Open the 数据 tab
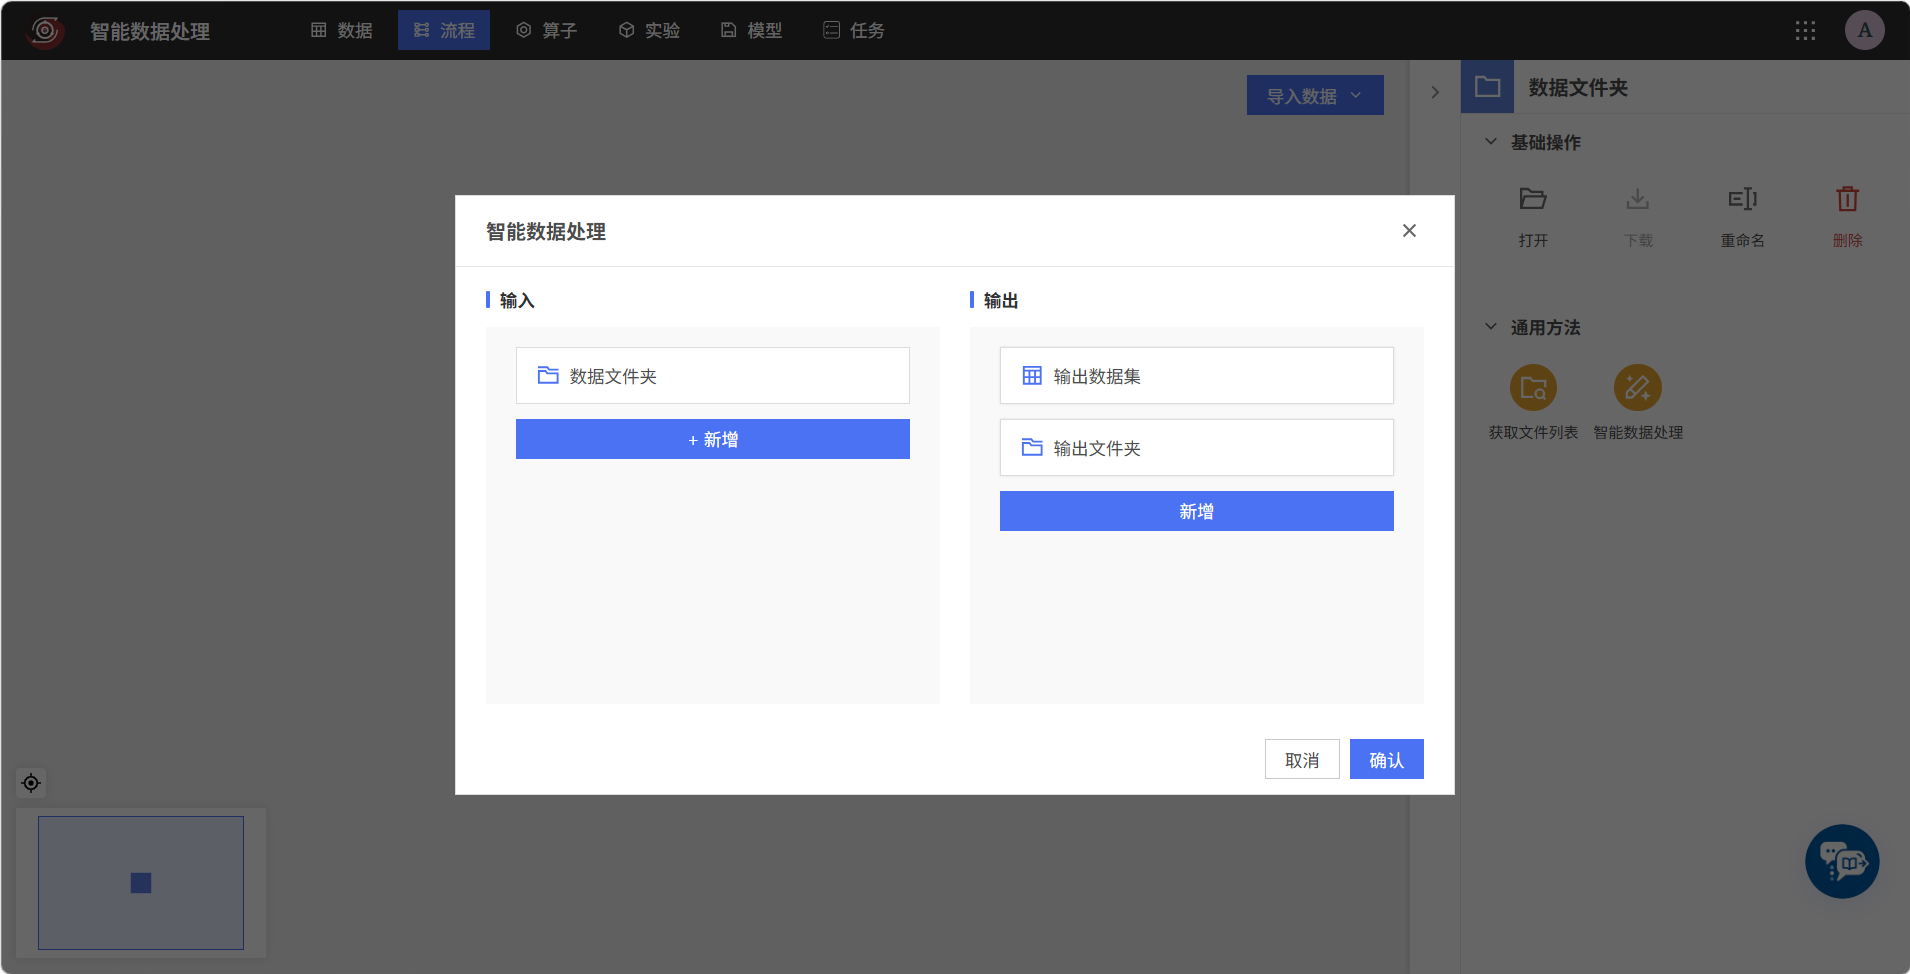 (x=342, y=30)
